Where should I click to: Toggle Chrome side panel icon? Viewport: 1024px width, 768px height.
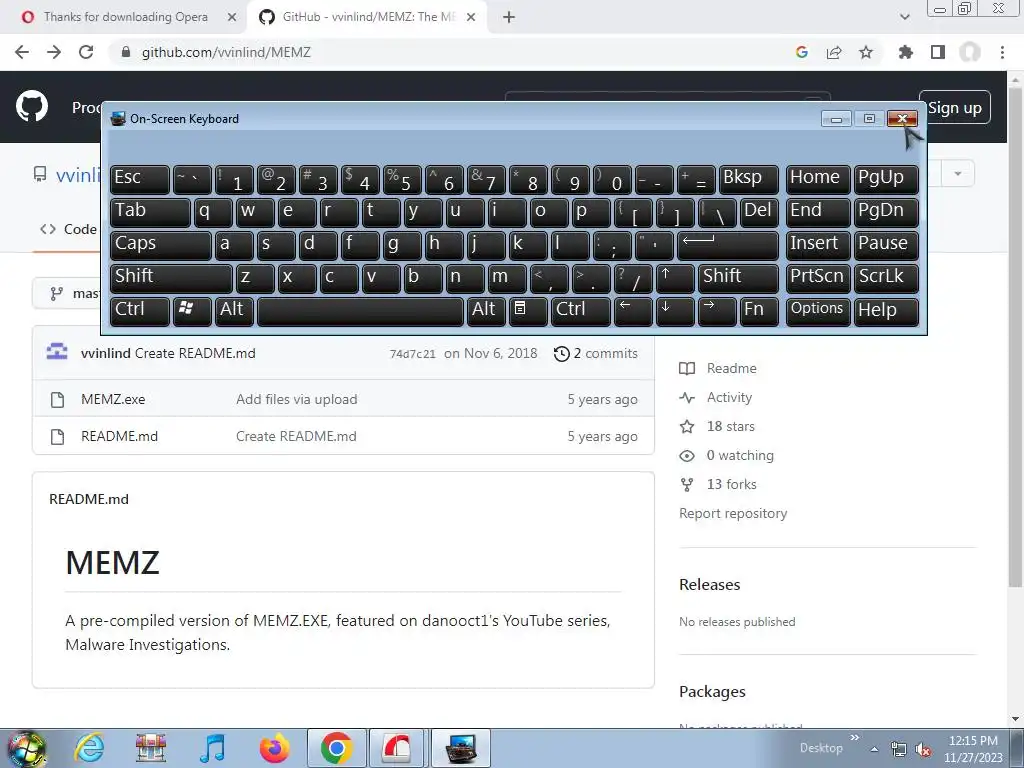coord(938,52)
